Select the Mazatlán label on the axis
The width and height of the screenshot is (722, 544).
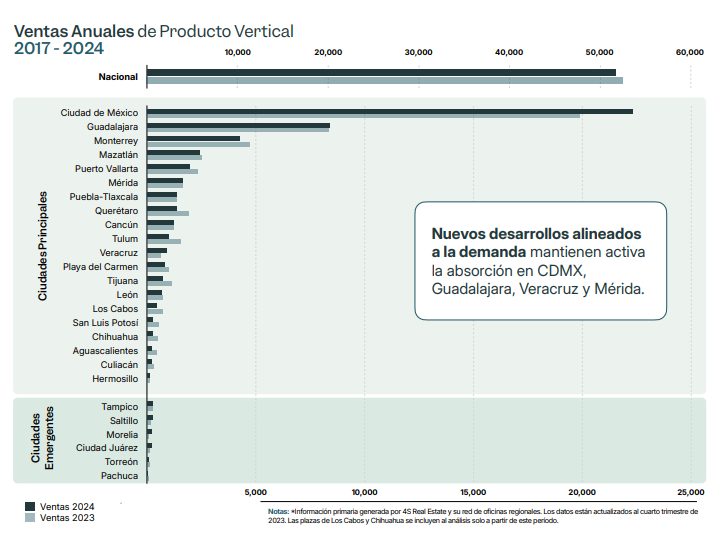point(118,155)
